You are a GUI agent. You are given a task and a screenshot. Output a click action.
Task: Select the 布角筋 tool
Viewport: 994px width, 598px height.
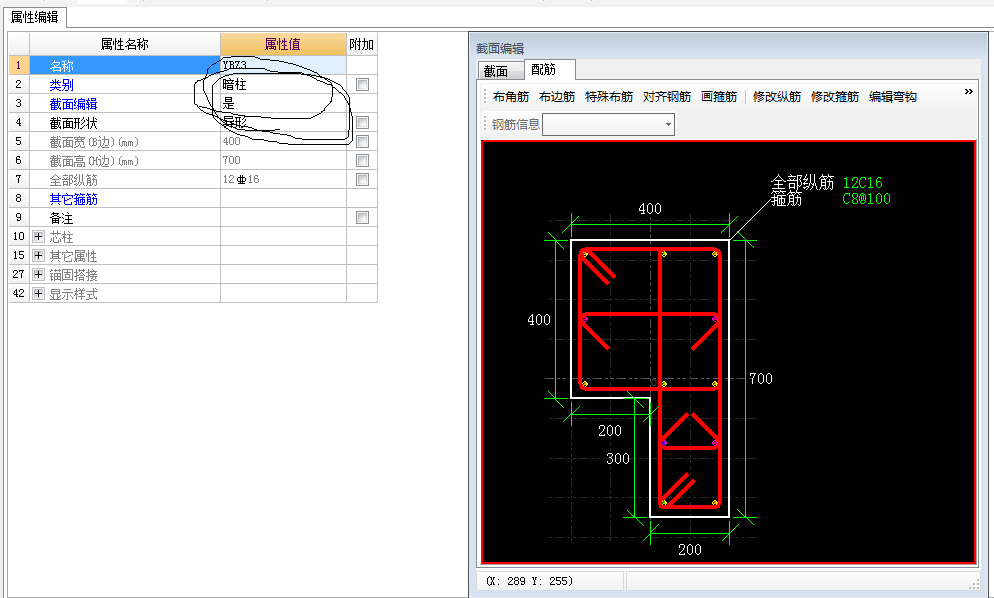(510, 96)
